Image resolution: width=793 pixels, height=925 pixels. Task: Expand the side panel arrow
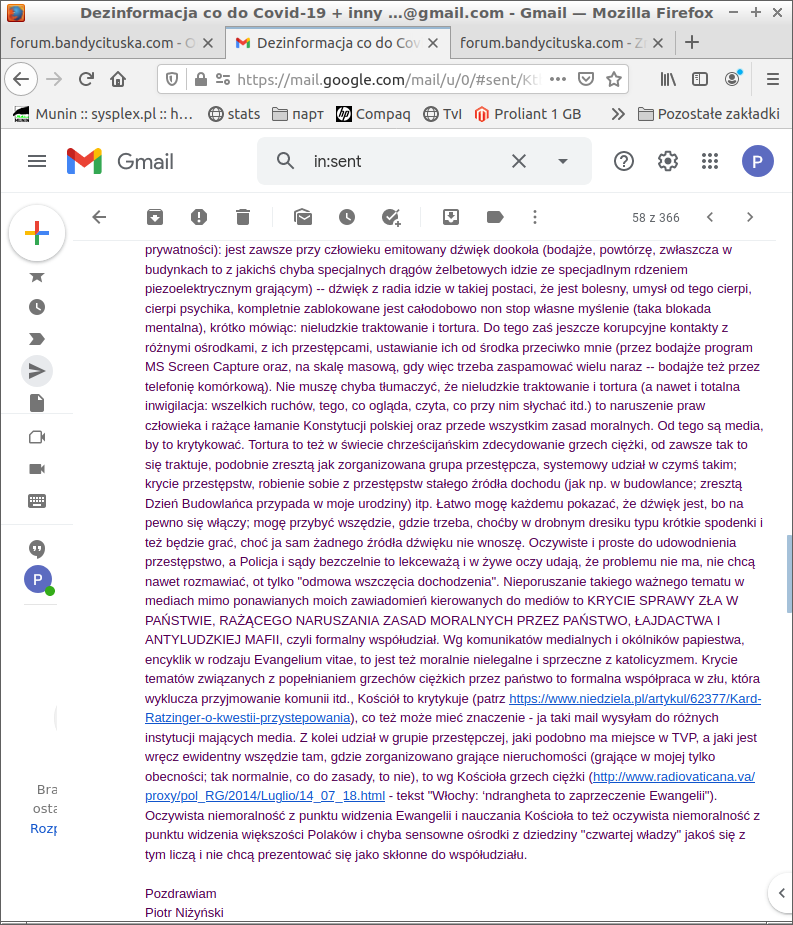click(782, 893)
